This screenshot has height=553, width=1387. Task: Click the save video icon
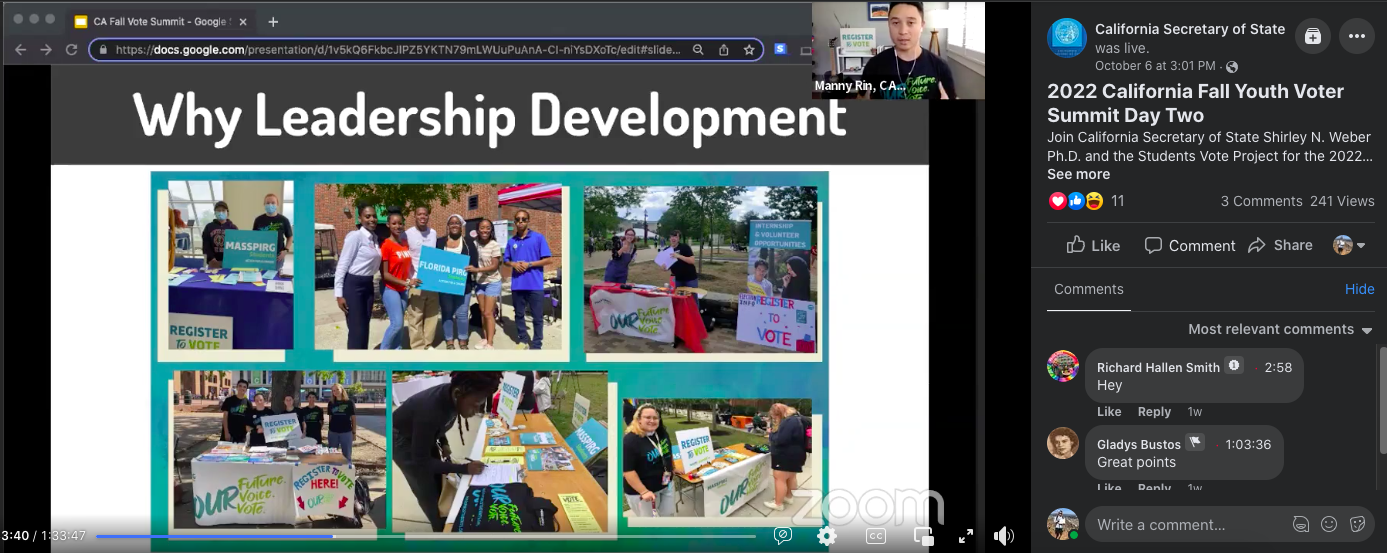(1313, 37)
